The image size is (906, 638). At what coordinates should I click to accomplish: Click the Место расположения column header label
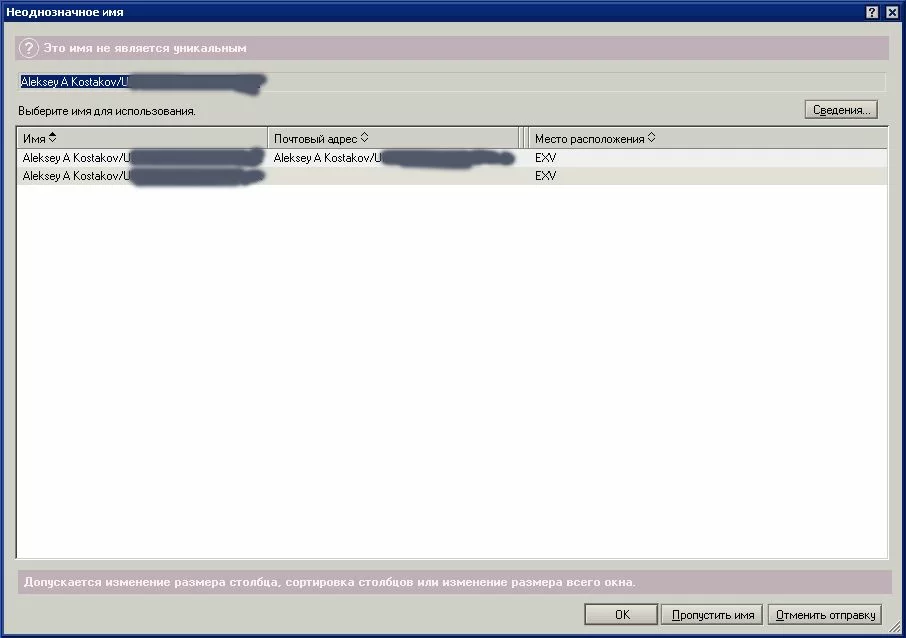click(x=589, y=139)
